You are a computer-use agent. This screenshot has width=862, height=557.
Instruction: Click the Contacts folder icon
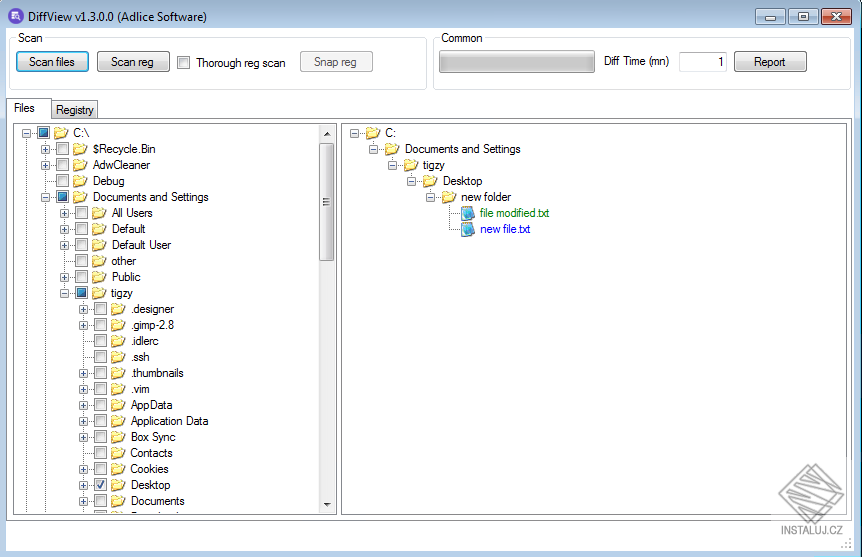118,453
